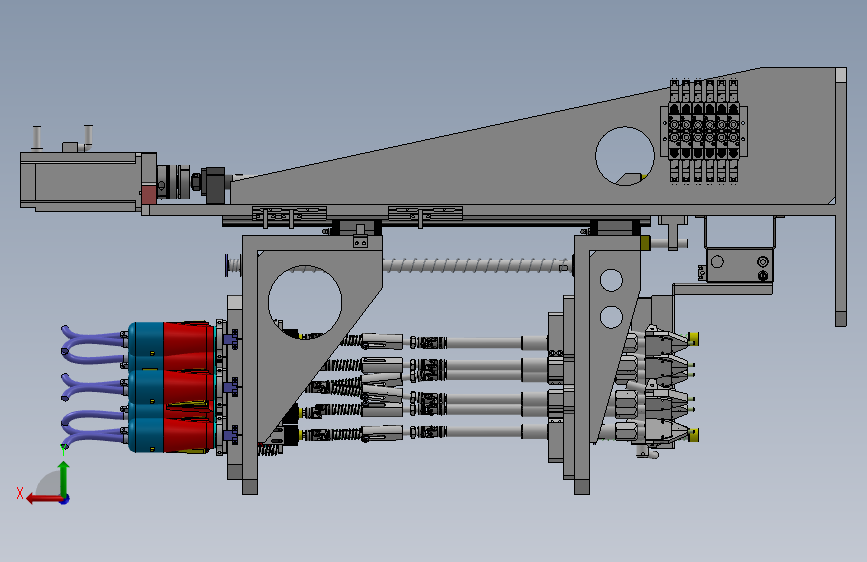Select the small control box with round buttons
This screenshot has height=562, width=867.
[739, 265]
